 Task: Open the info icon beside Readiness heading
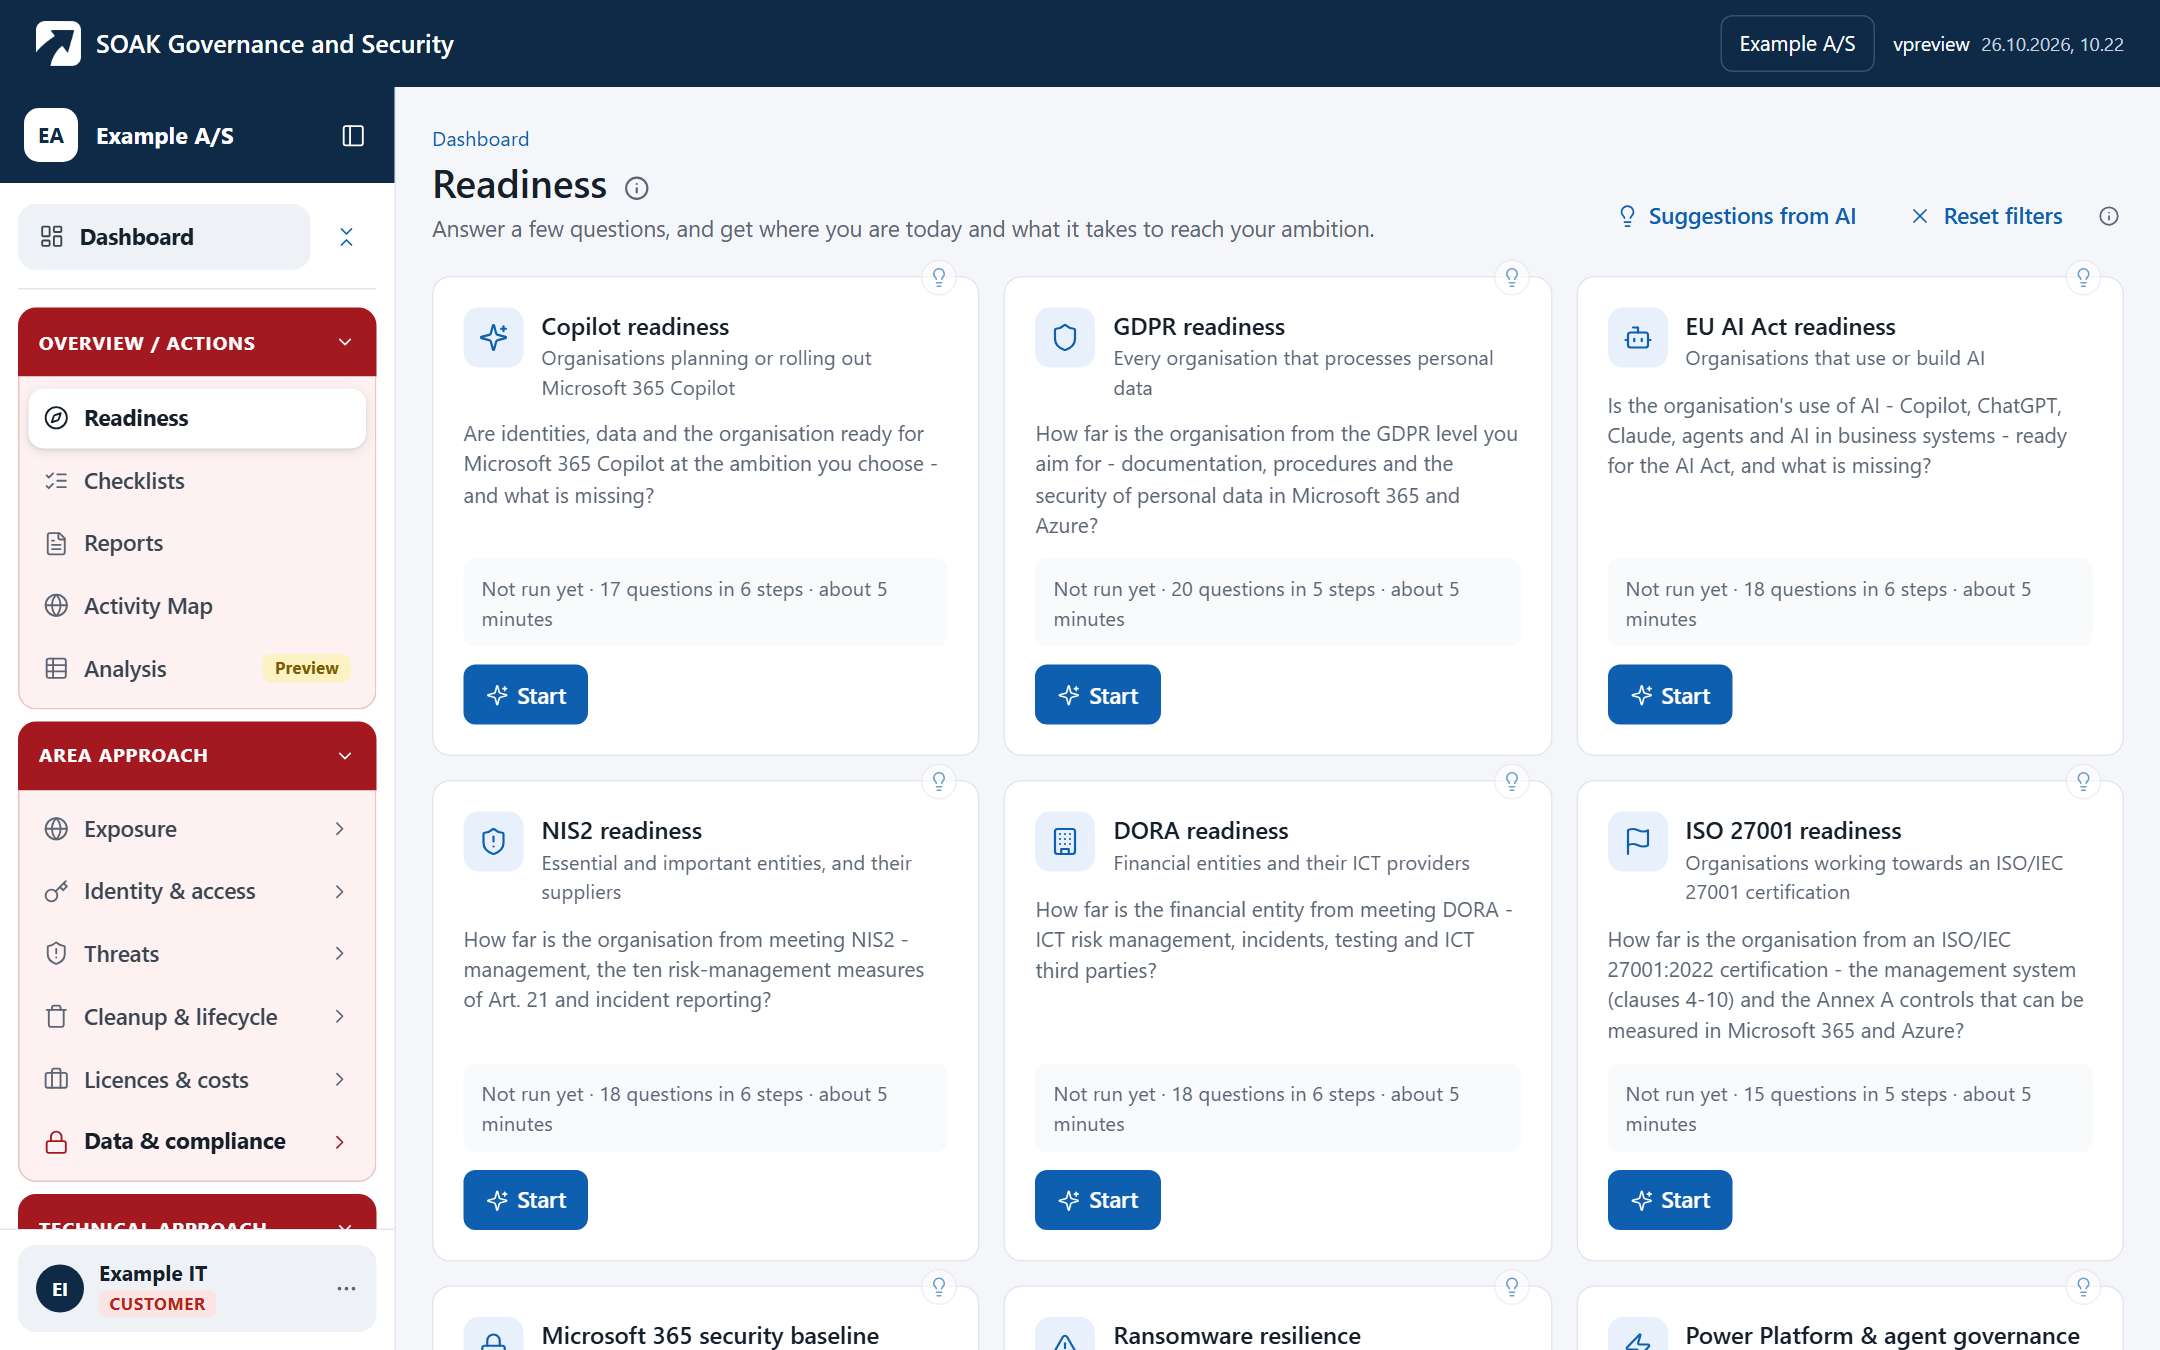[637, 188]
